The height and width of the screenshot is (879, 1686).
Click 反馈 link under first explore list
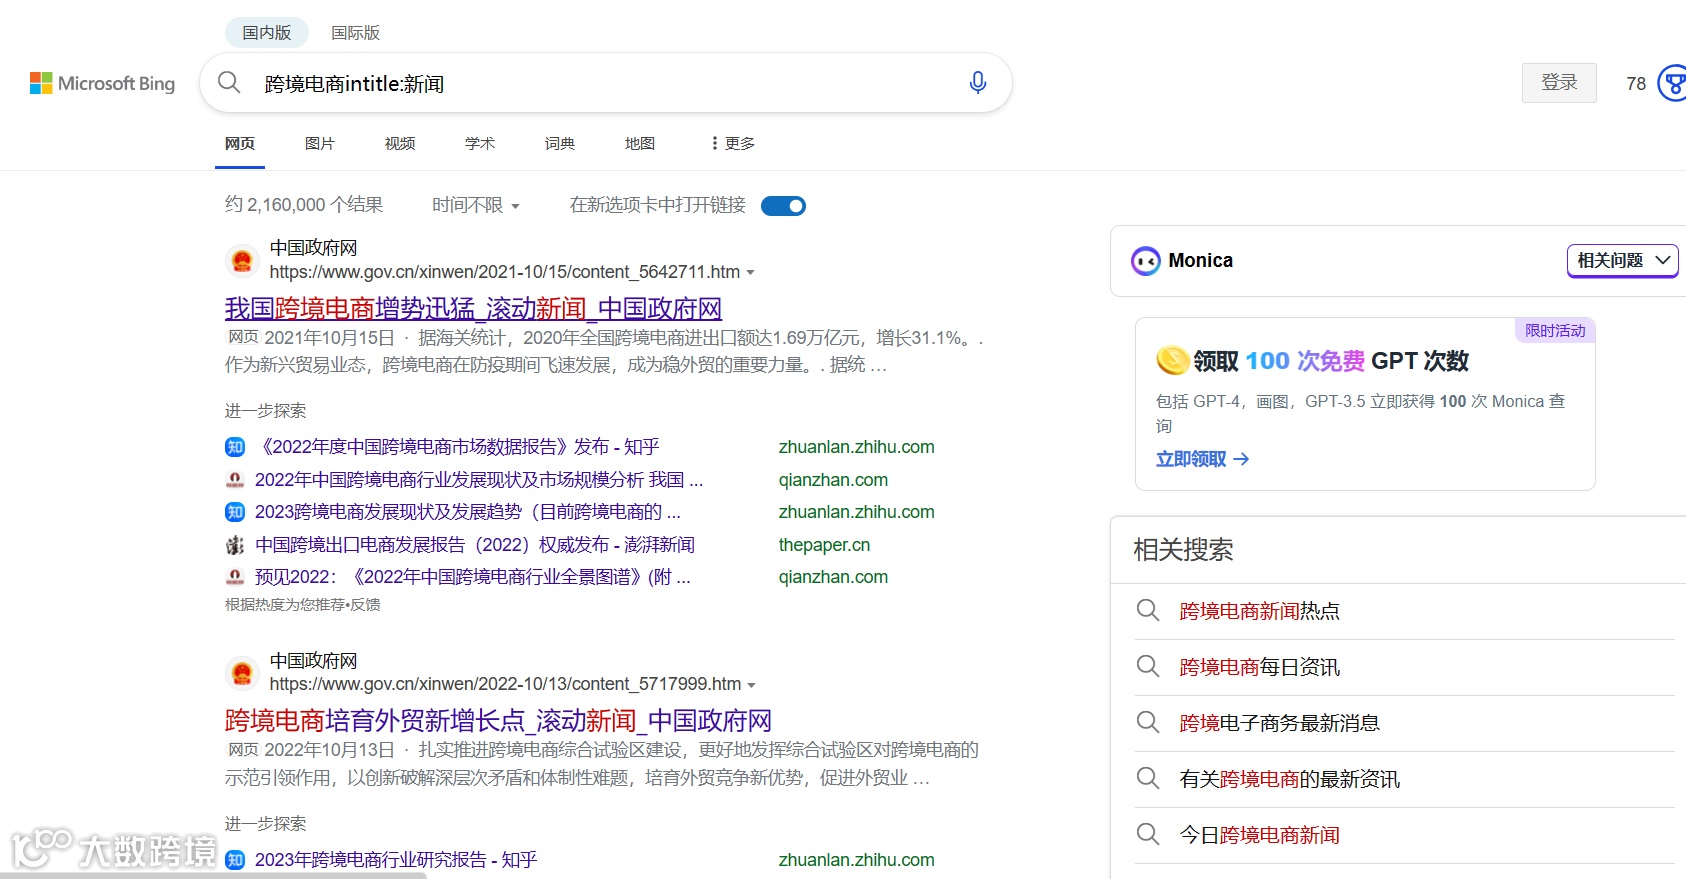pyautogui.click(x=365, y=605)
